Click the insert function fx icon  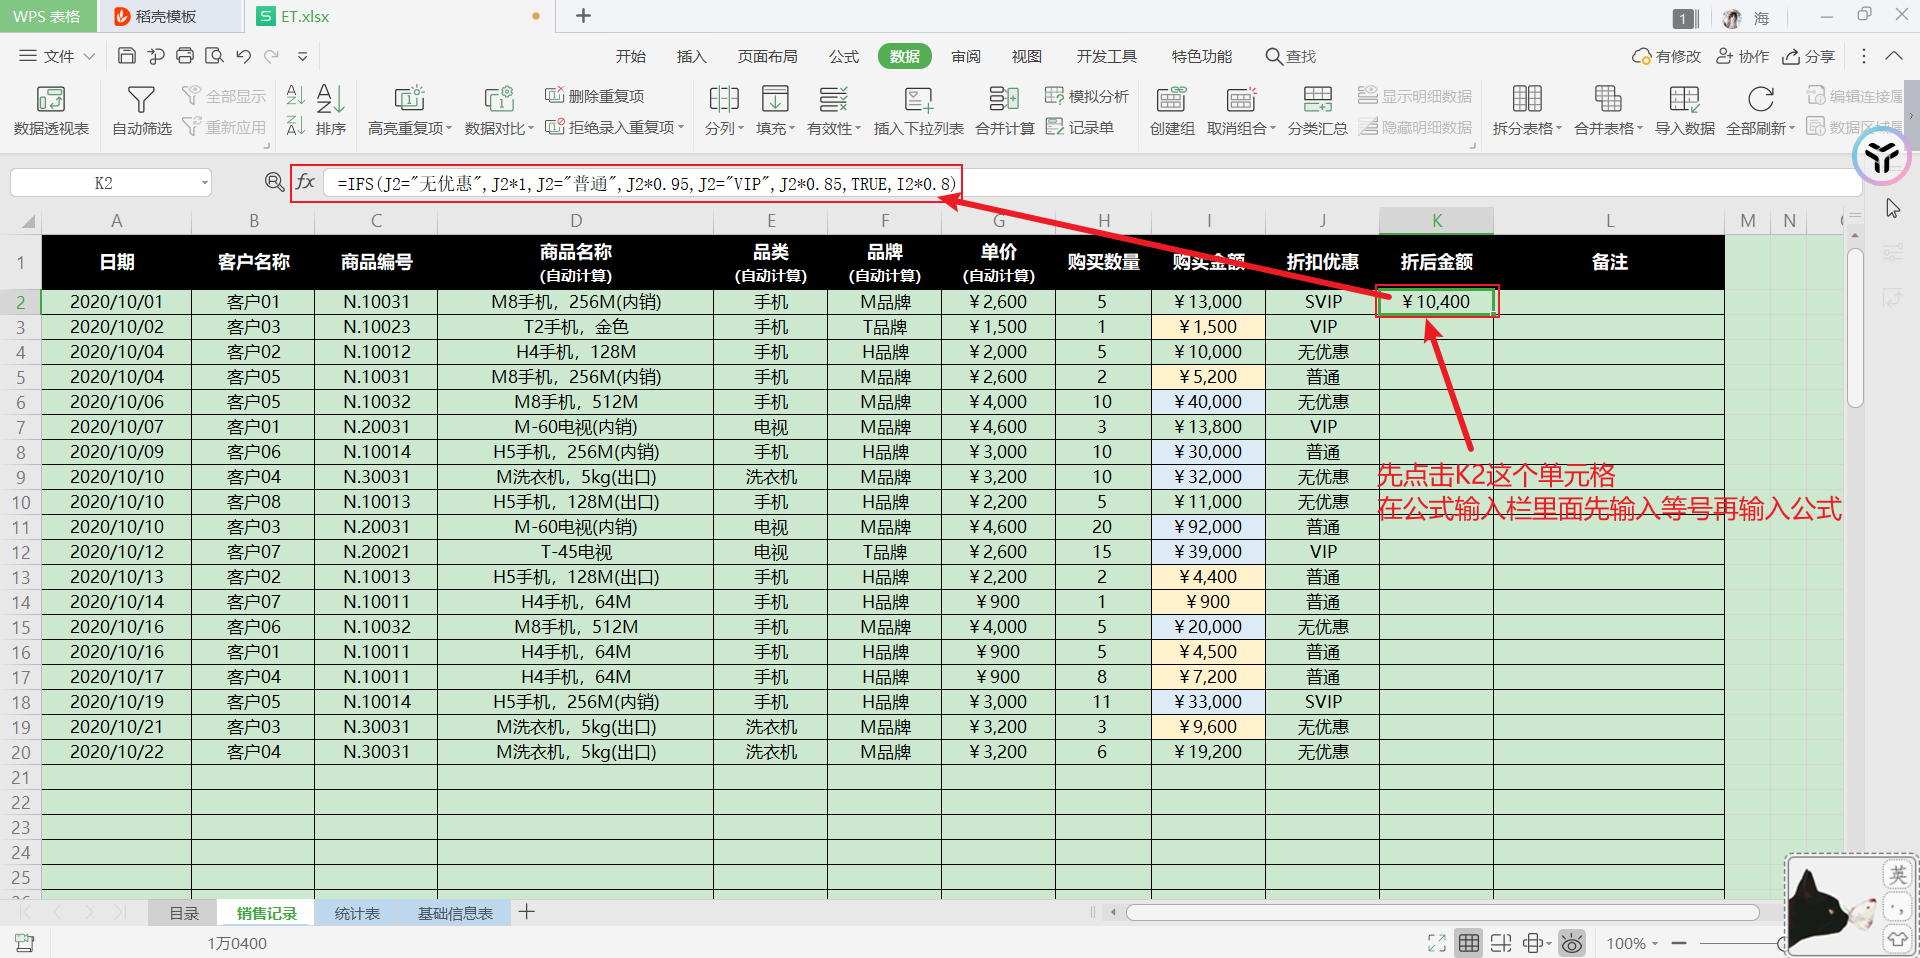[305, 182]
